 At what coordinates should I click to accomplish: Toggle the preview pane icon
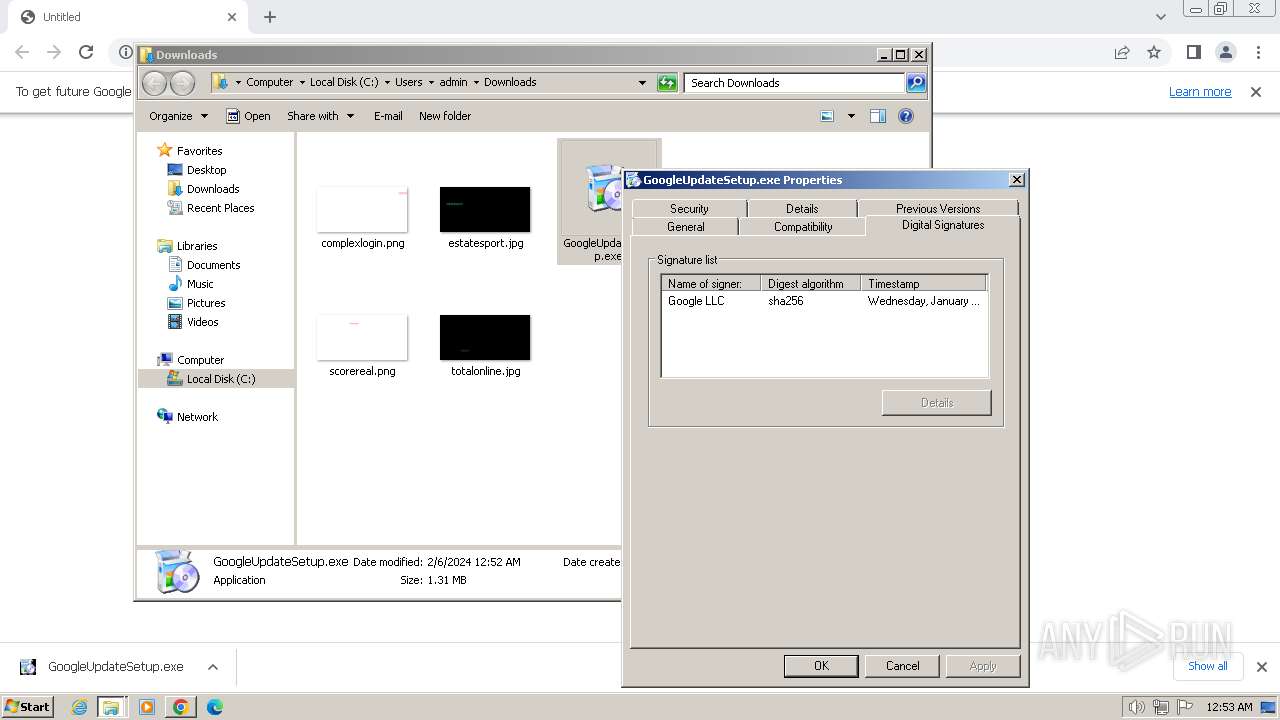click(x=878, y=116)
